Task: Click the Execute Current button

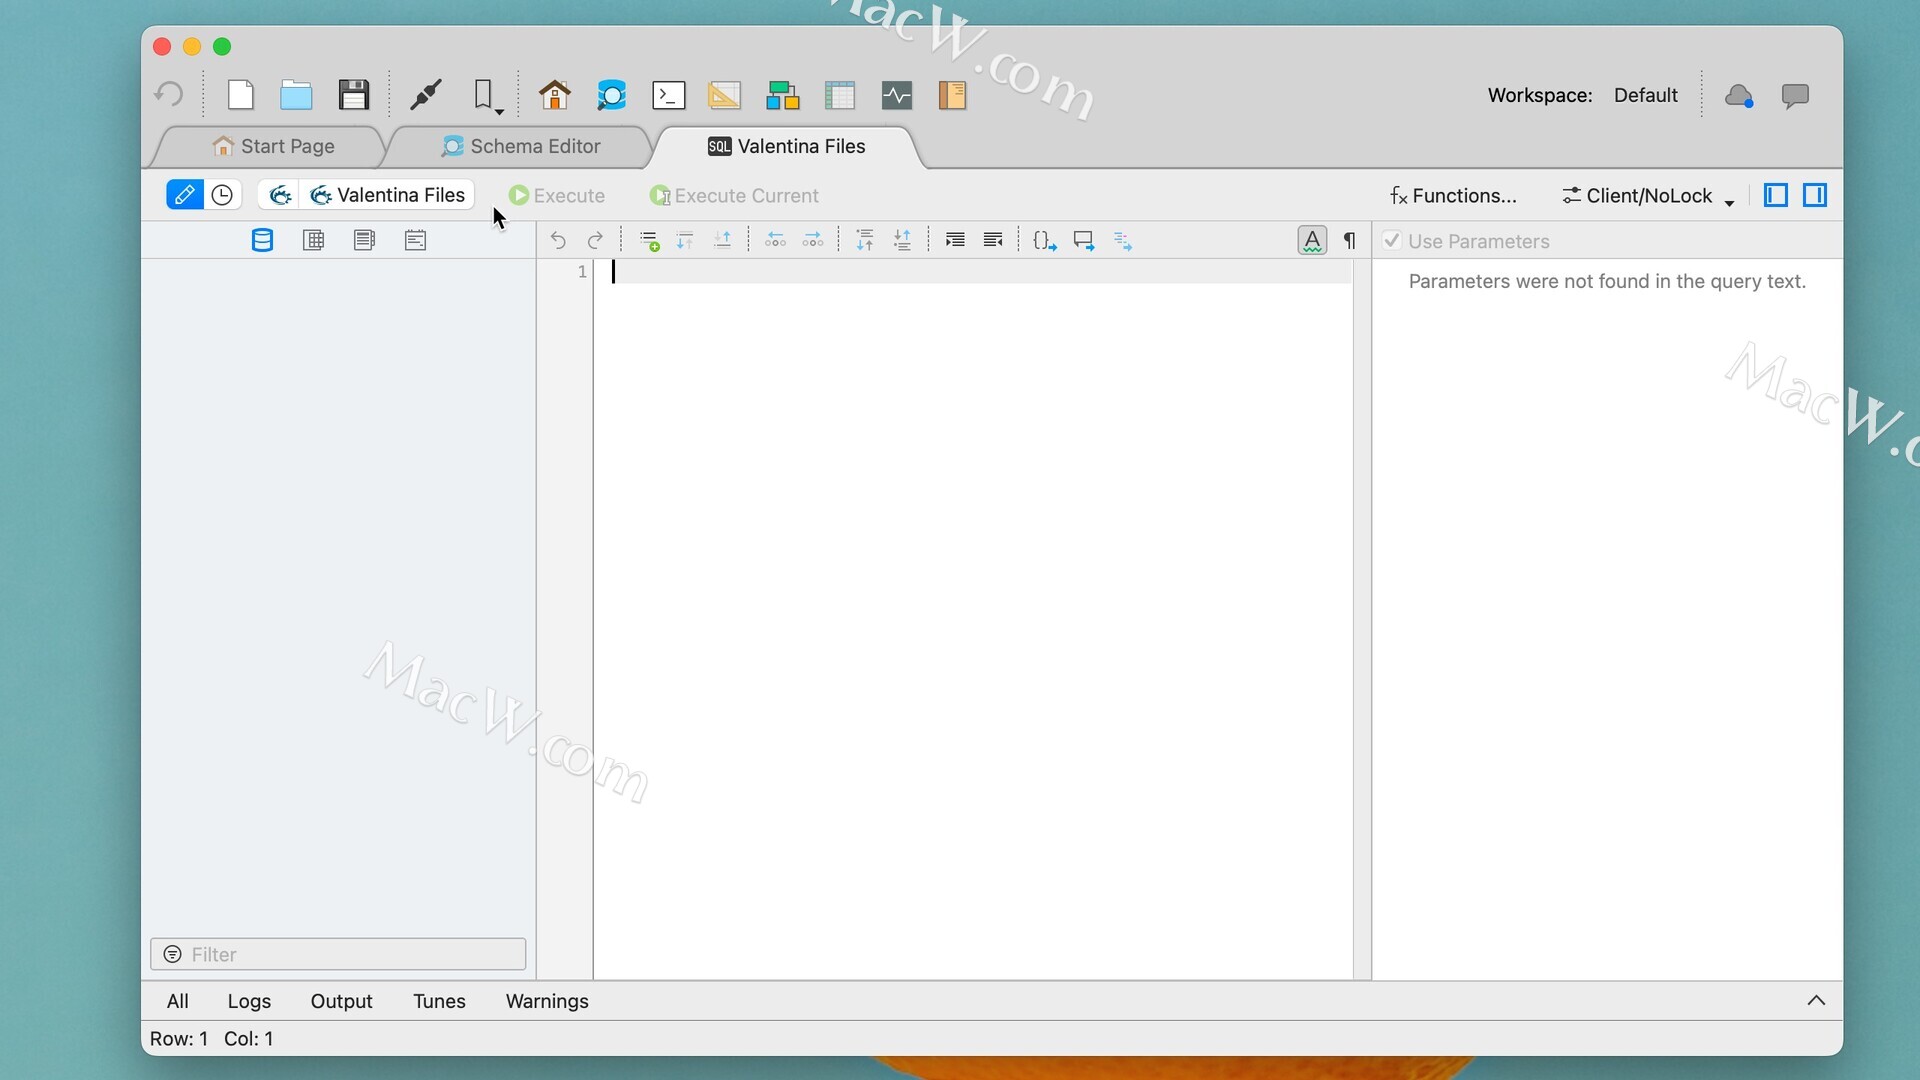Action: 734,196
